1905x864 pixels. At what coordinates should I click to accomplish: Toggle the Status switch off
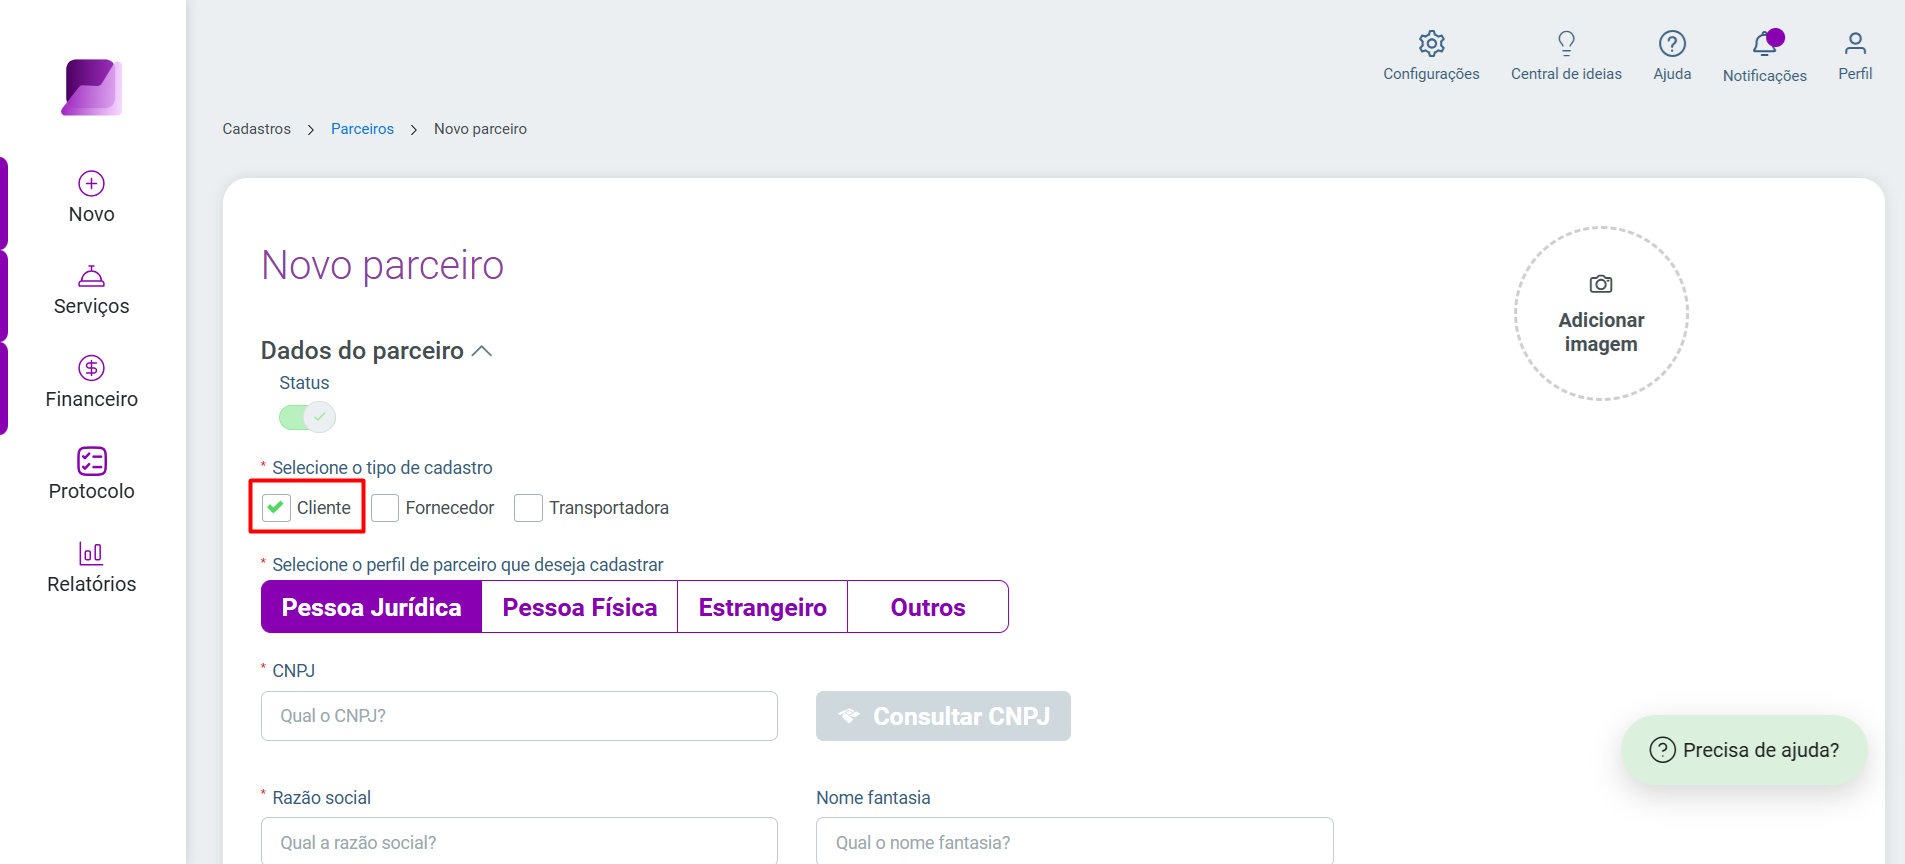pos(307,417)
